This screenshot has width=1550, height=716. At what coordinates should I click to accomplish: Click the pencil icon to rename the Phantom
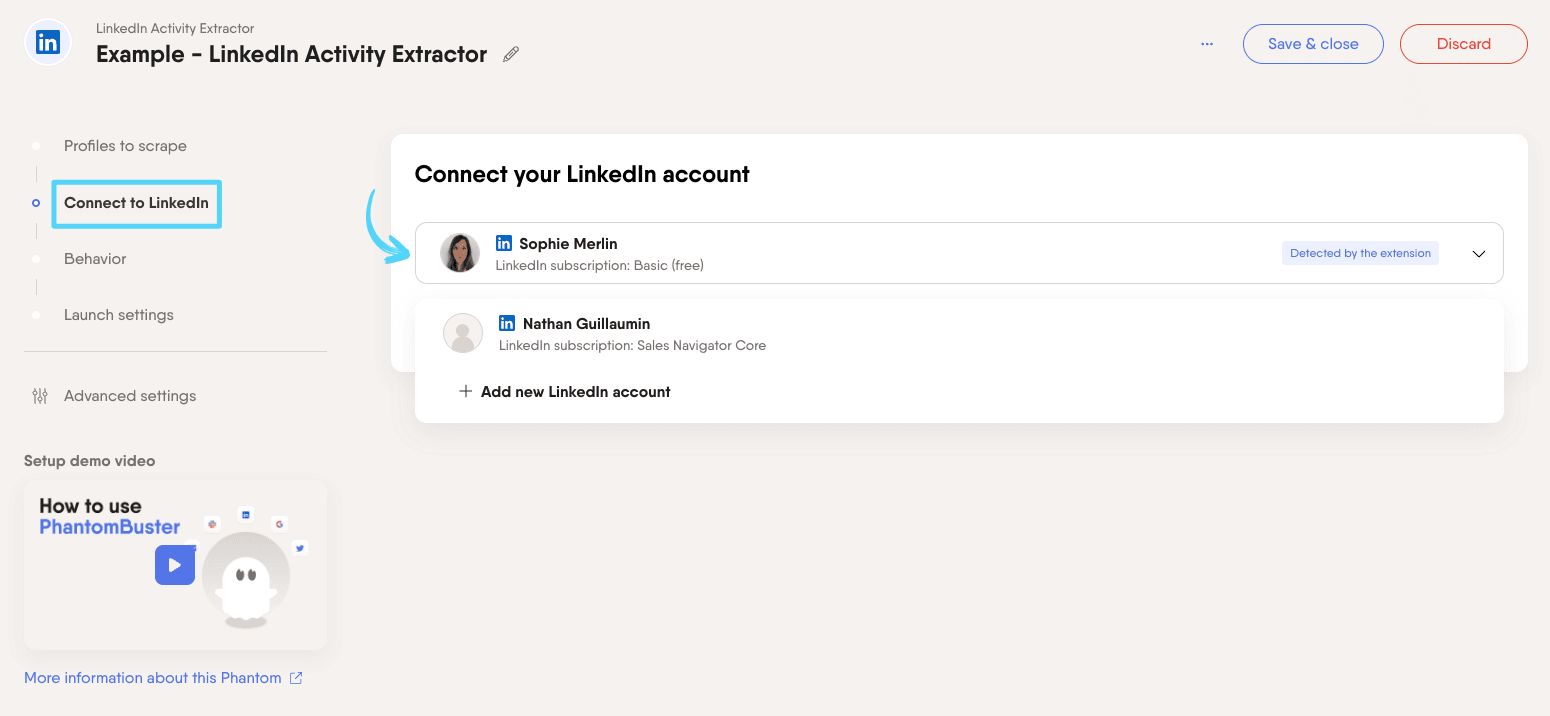[511, 55]
